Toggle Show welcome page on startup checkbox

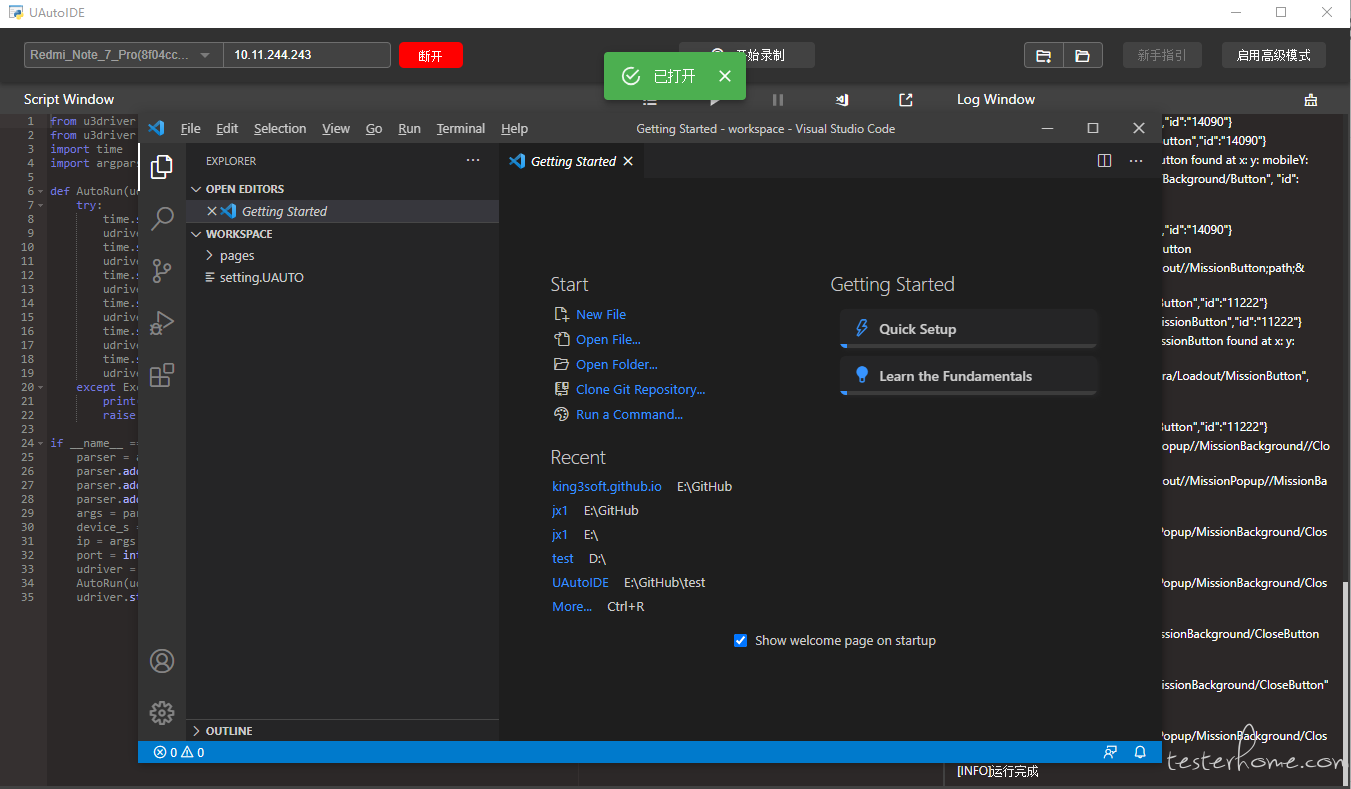(741, 640)
